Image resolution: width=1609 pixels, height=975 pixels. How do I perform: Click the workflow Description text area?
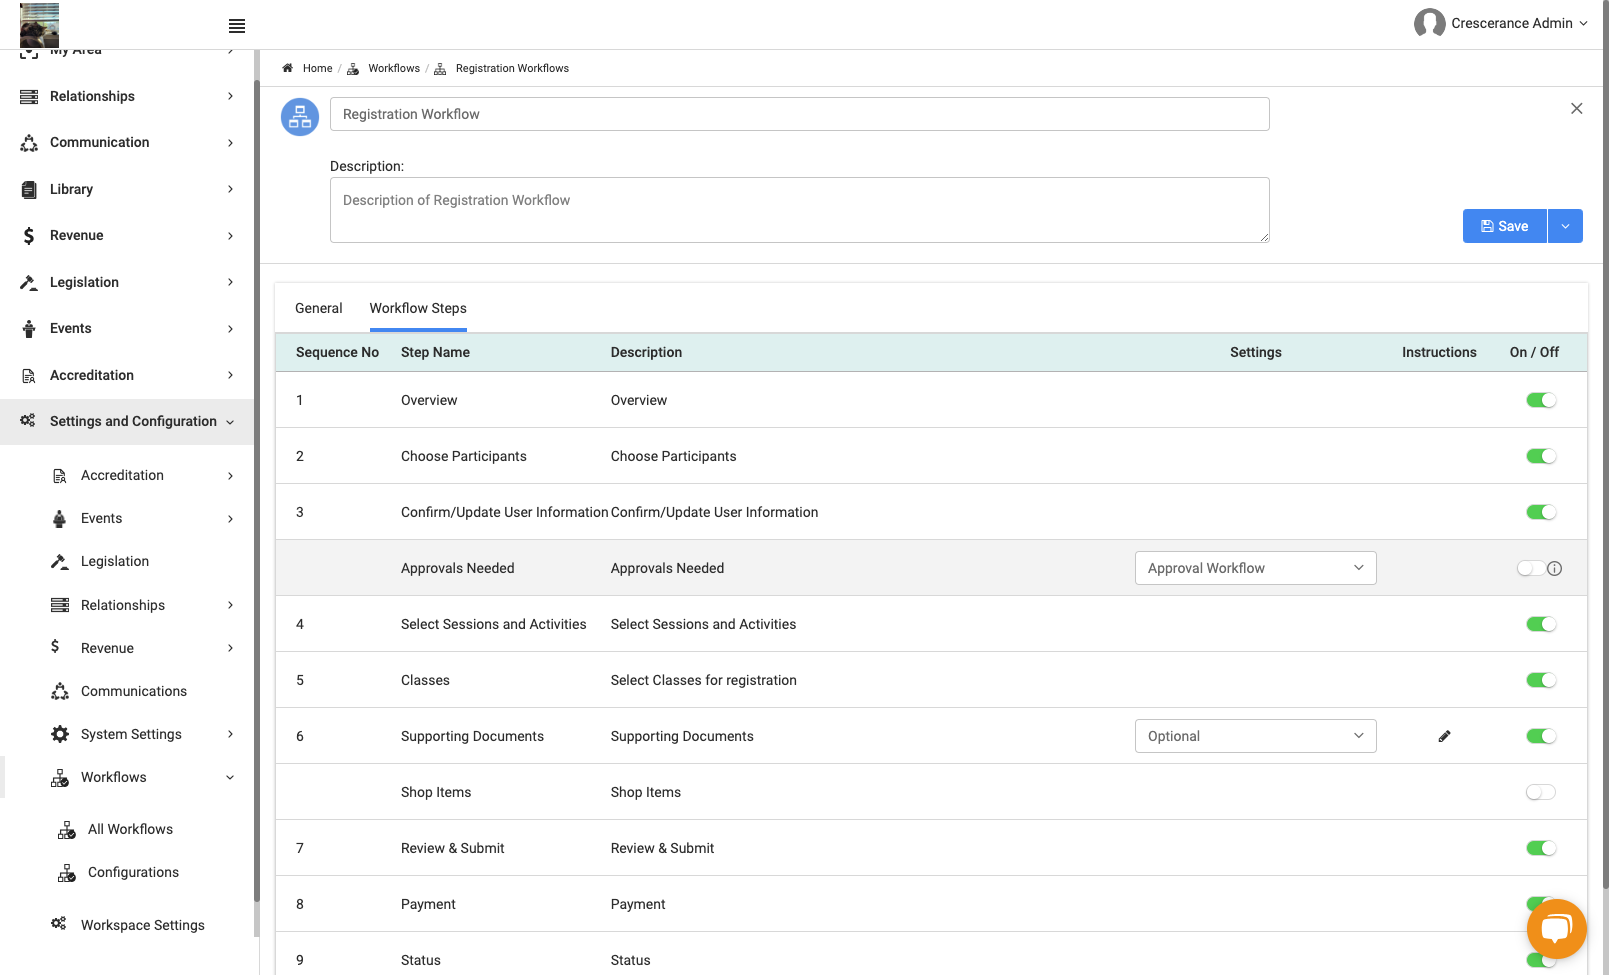(x=800, y=210)
